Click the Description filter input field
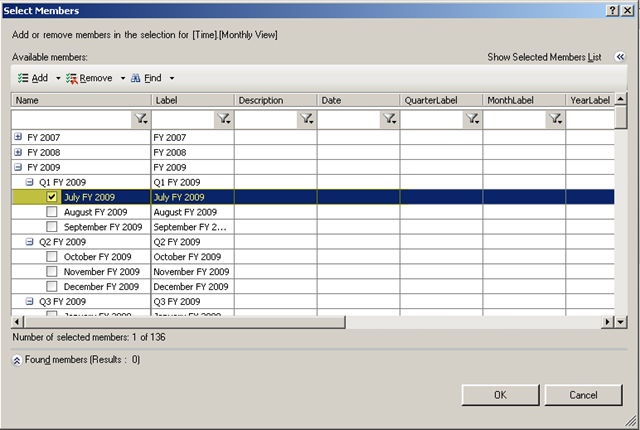Viewport: 640px width, 430px height. click(266, 119)
